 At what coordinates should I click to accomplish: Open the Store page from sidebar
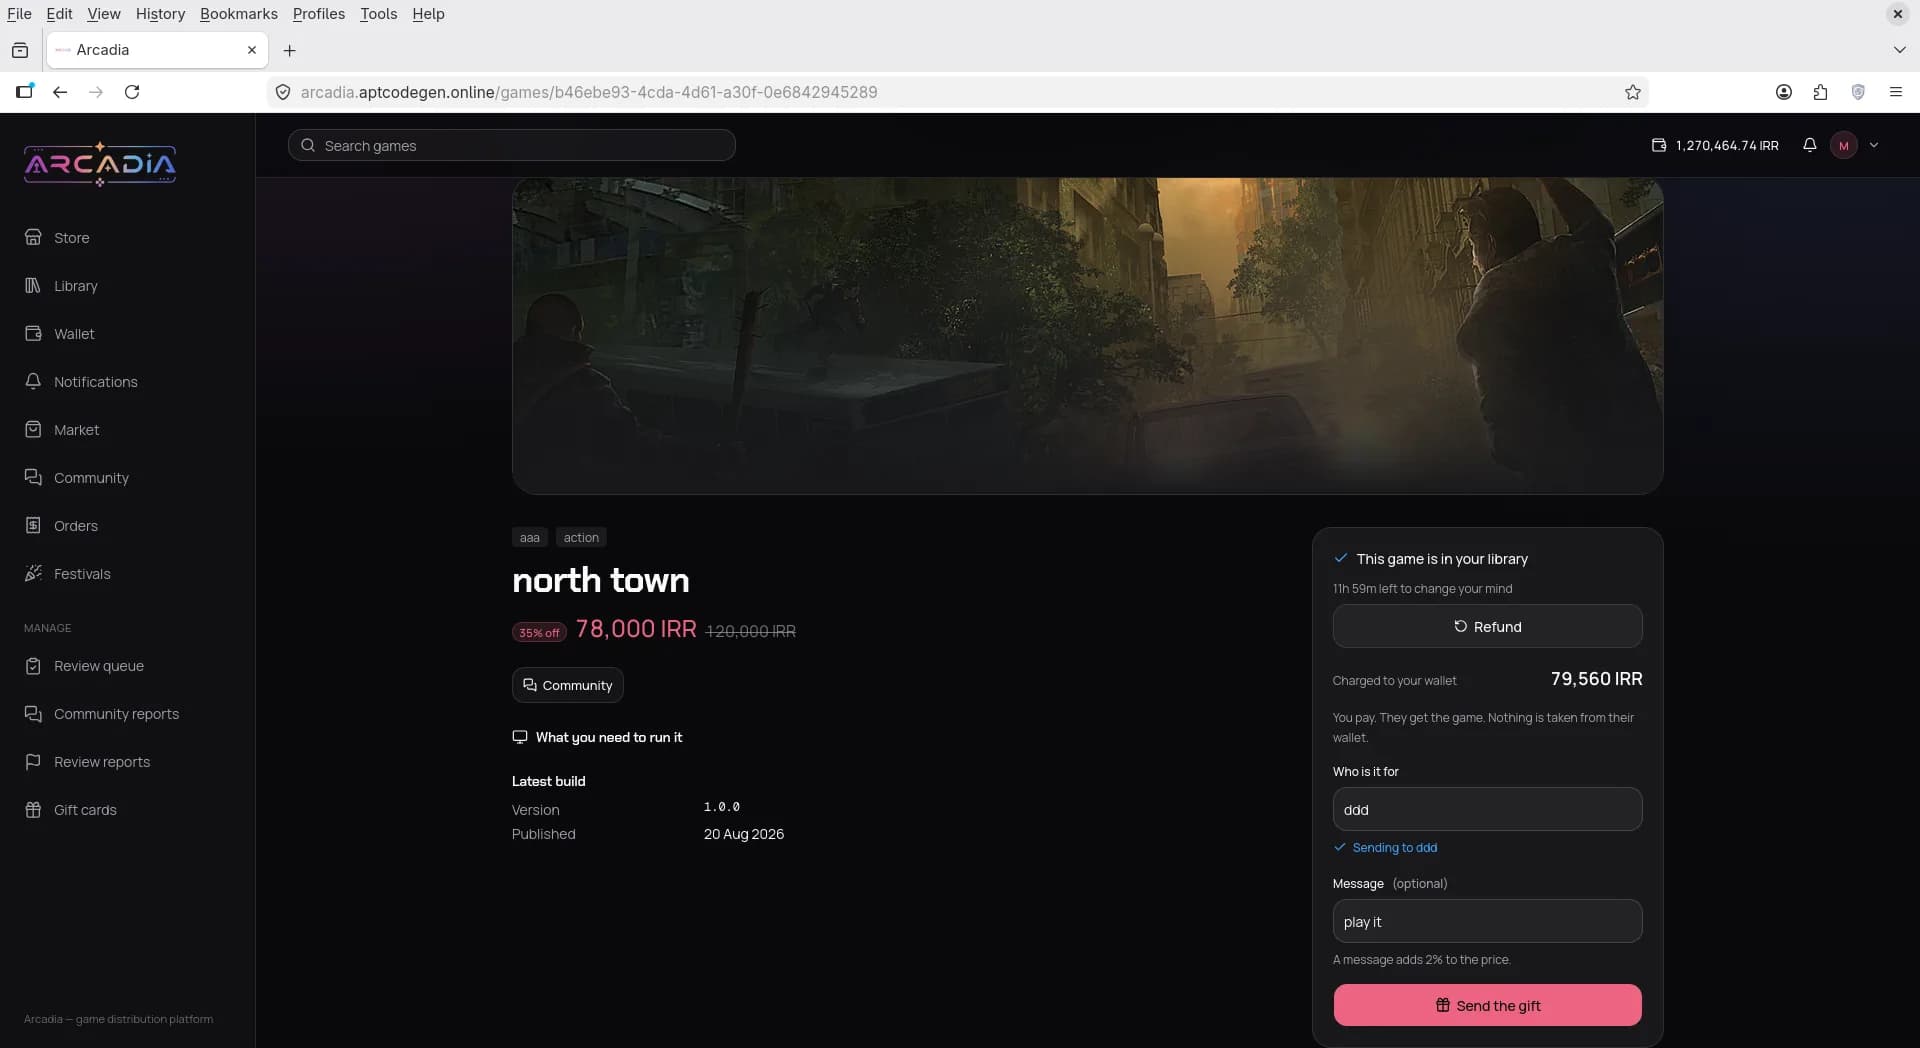tap(72, 238)
